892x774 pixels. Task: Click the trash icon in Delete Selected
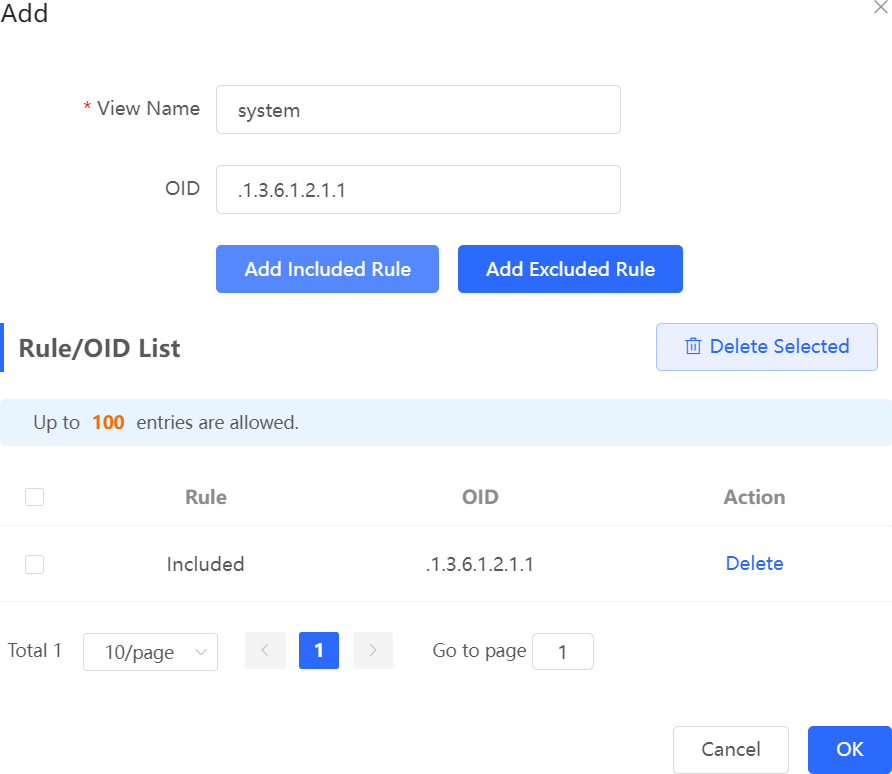(x=693, y=347)
